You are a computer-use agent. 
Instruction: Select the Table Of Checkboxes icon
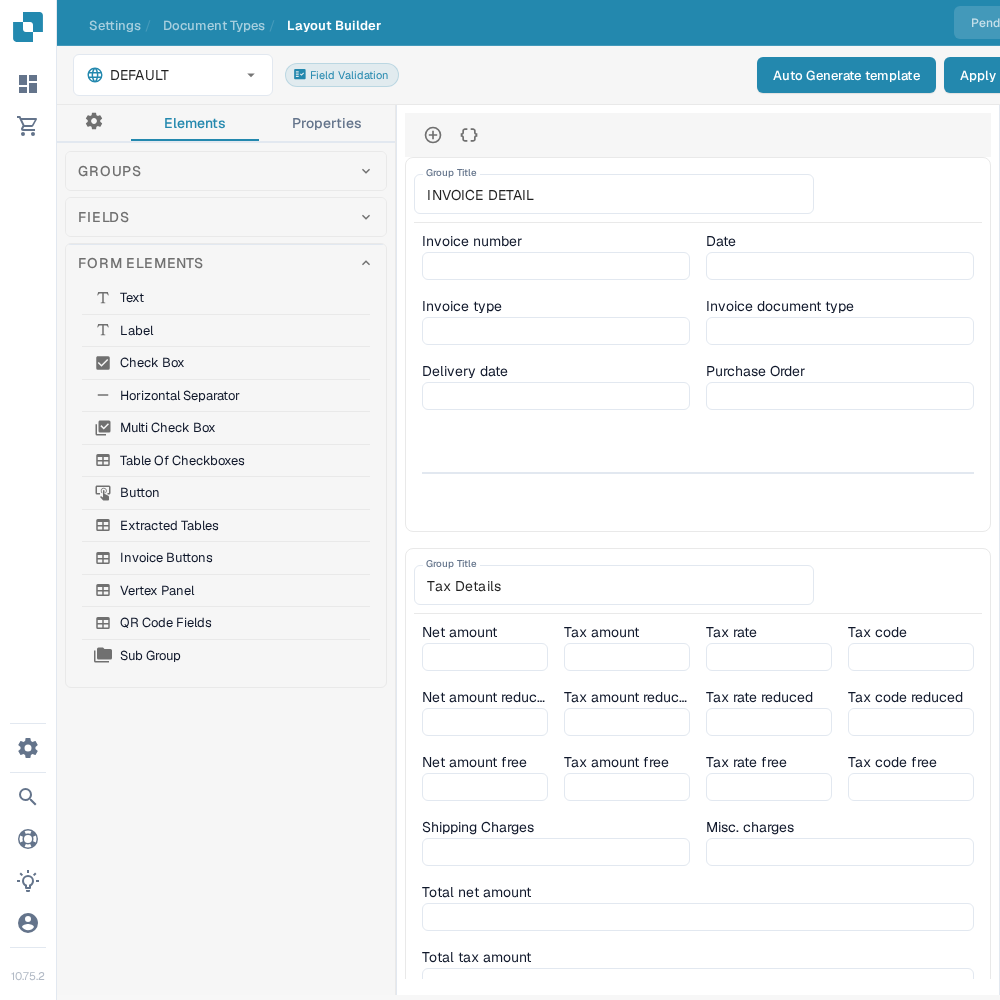(103, 460)
